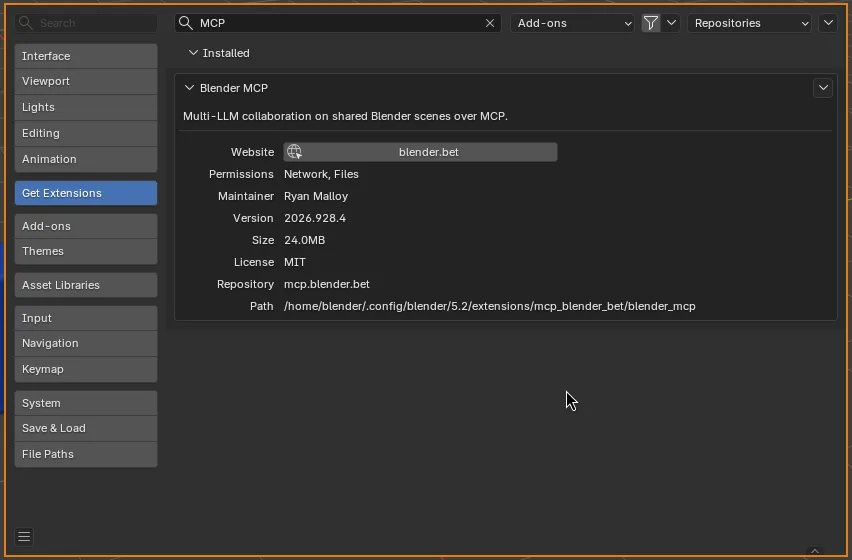
Task: Click the globe icon on the website button
Action: (295, 152)
